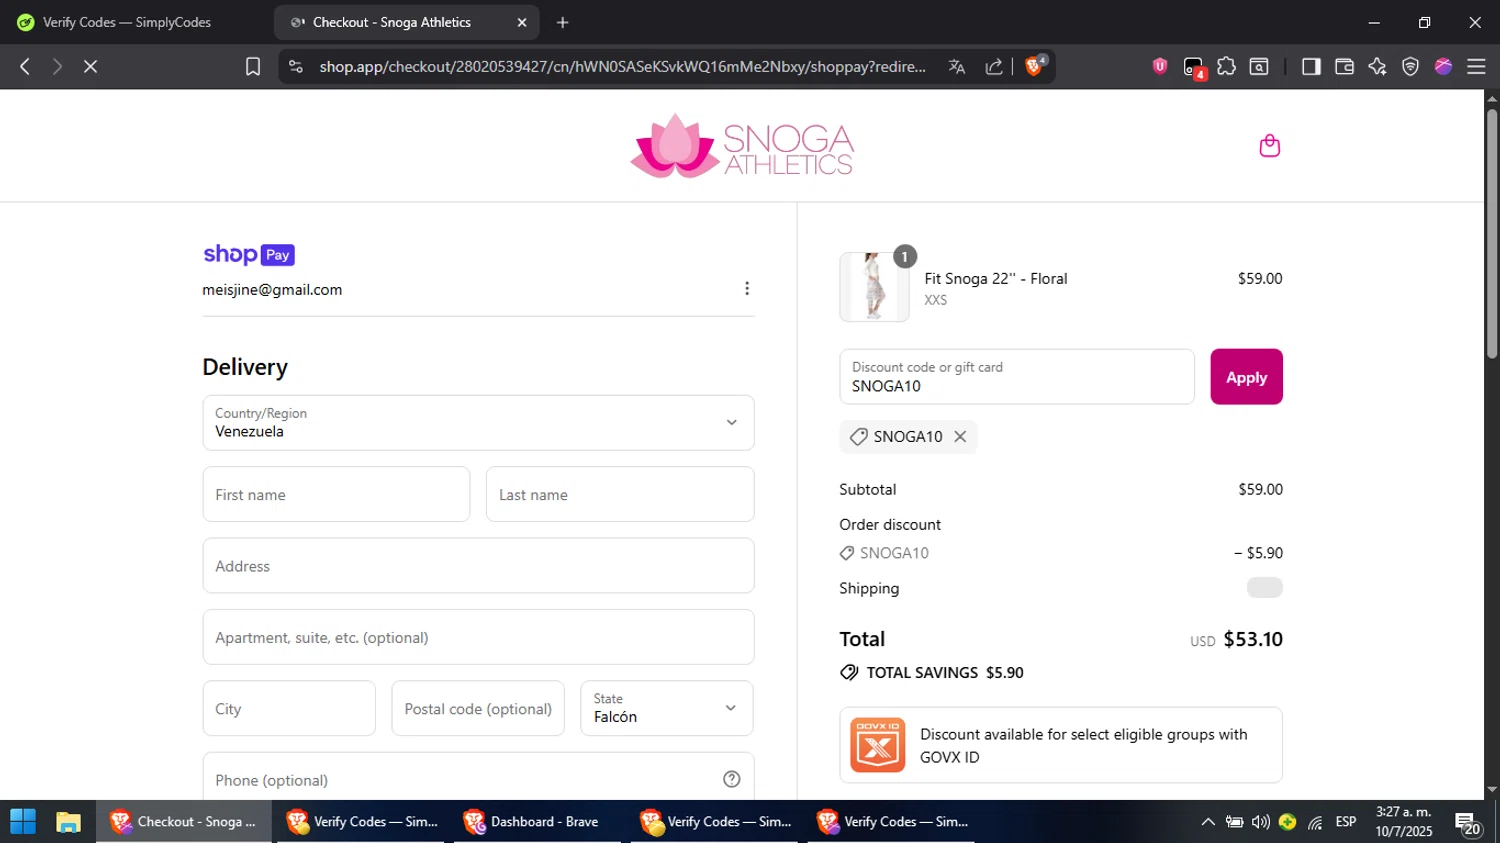
Task: Click the Address field
Action: point(478,566)
